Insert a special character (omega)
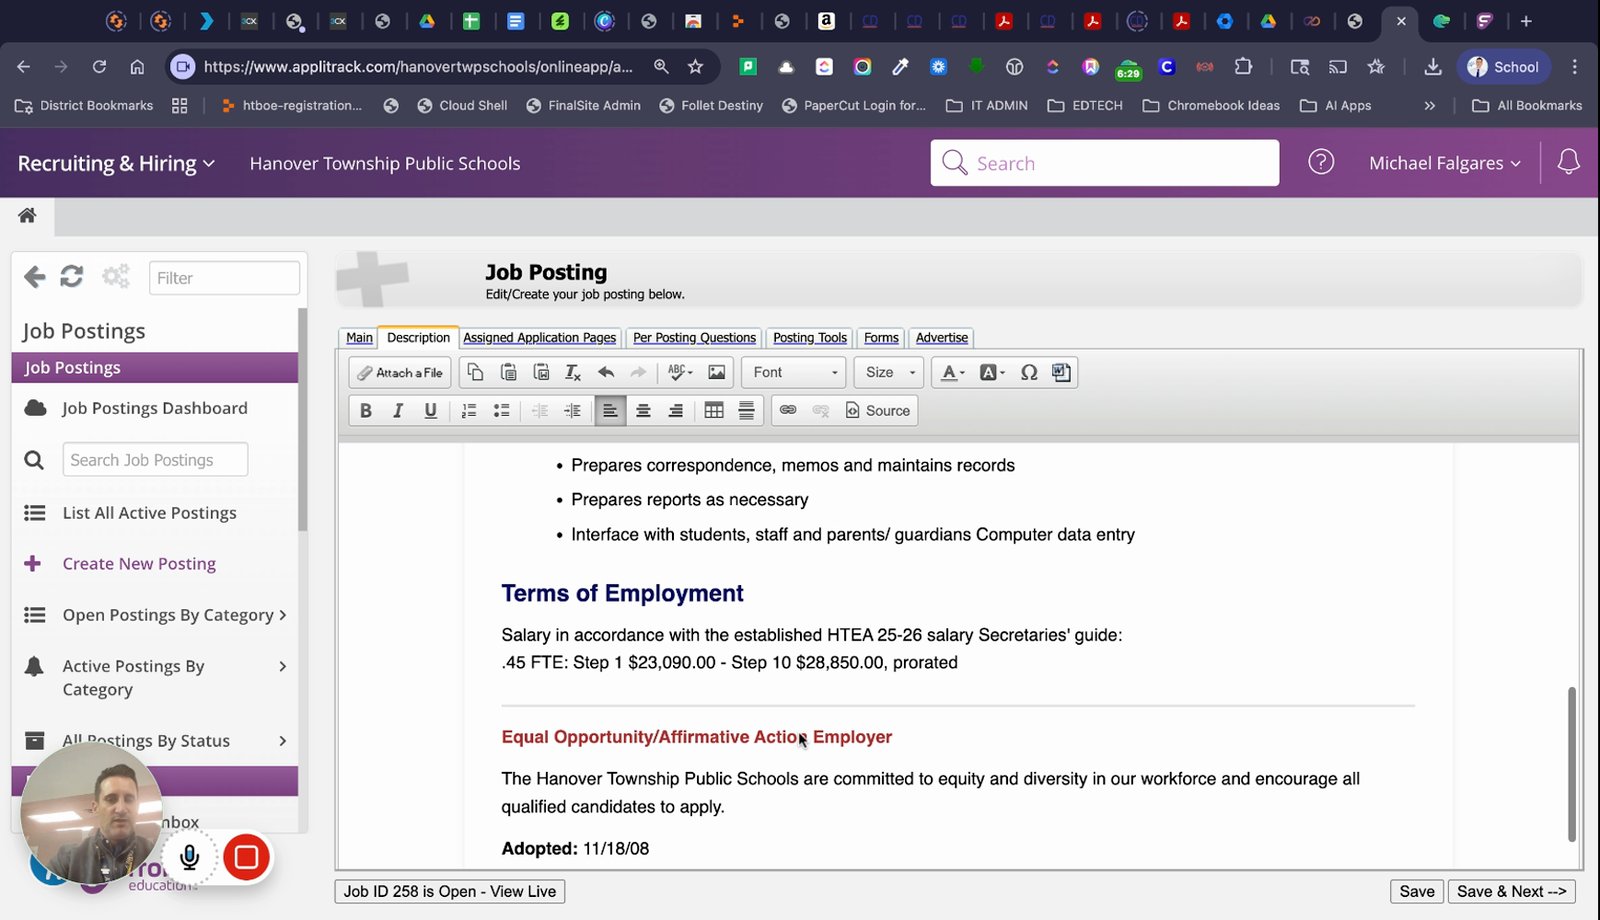Screen dimensions: 1600x920 pyautogui.click(x=1029, y=373)
